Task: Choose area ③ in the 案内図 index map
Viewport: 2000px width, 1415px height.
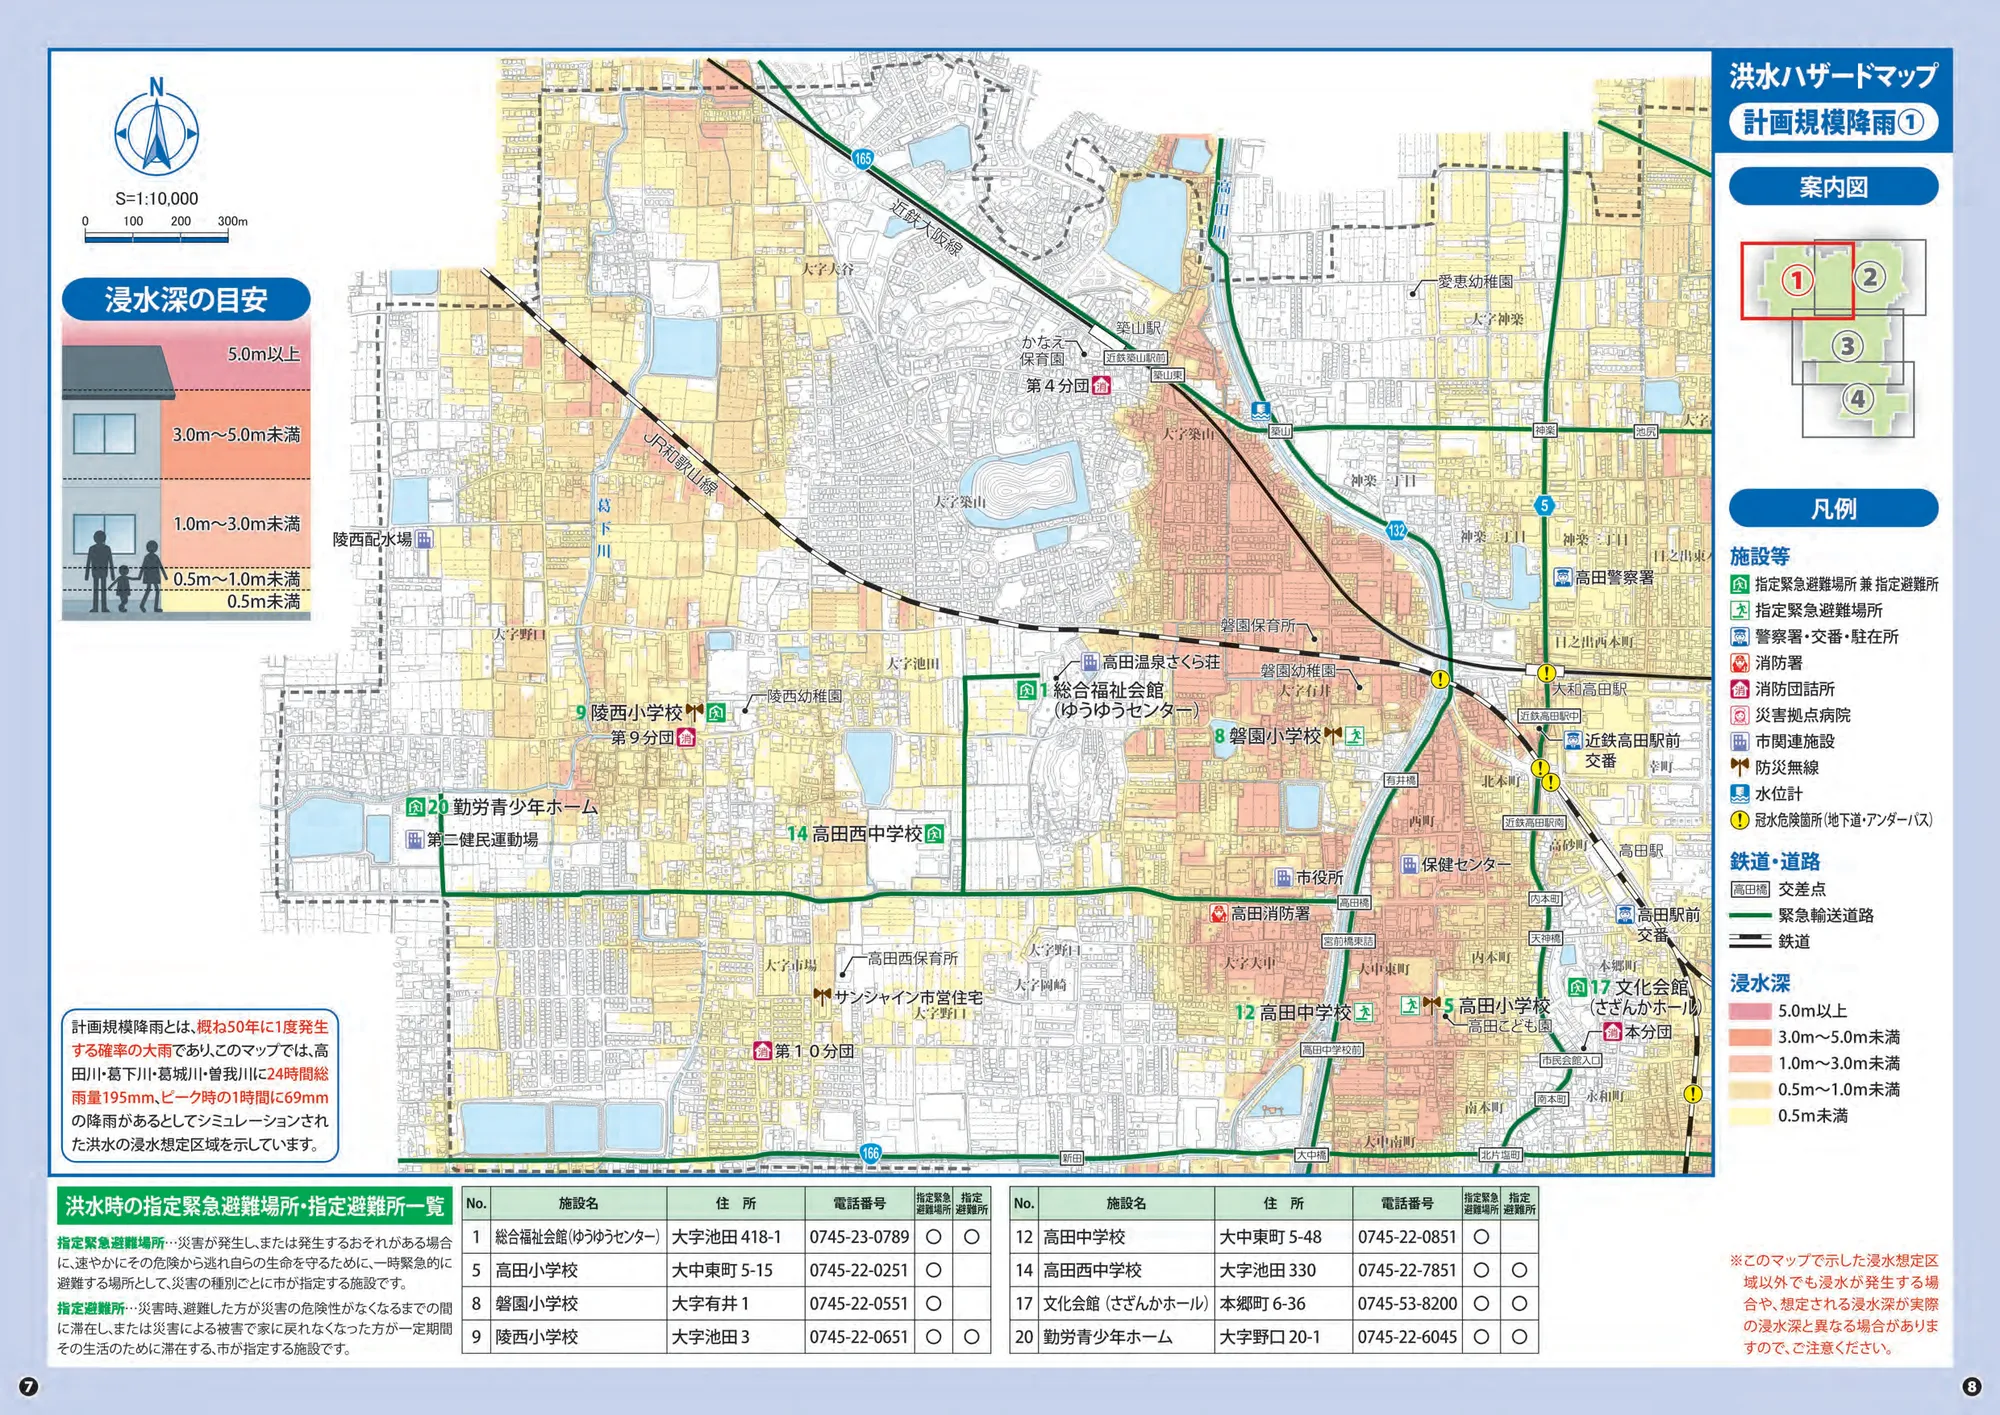Action: [1847, 346]
